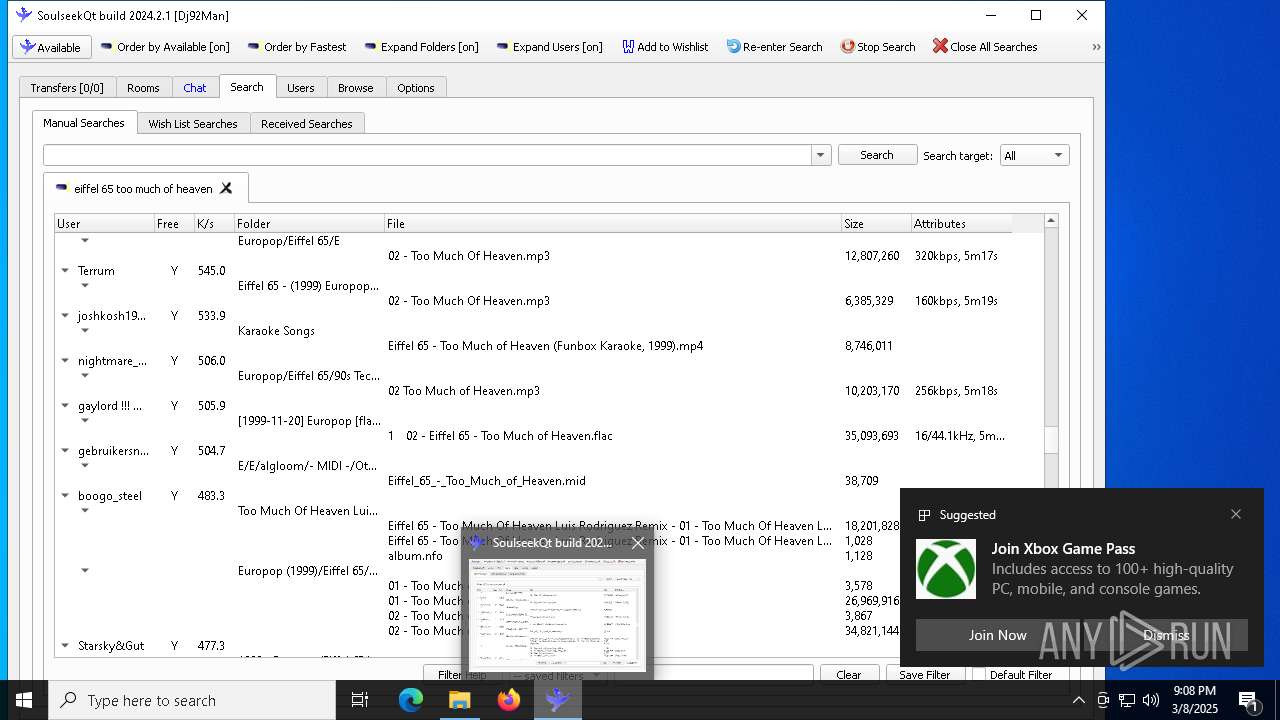
Task: Collapse the Terrum user row
Action: click(x=65, y=271)
